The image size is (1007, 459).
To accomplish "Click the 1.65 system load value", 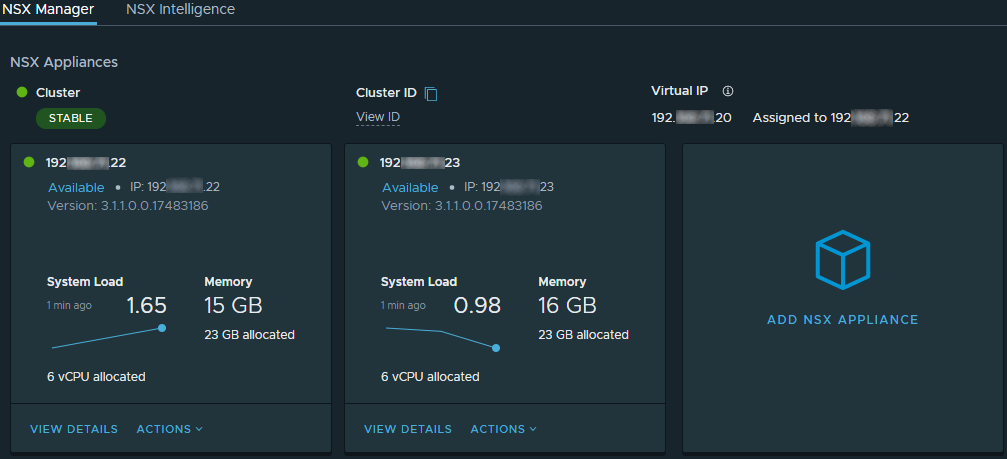I will 146,306.
